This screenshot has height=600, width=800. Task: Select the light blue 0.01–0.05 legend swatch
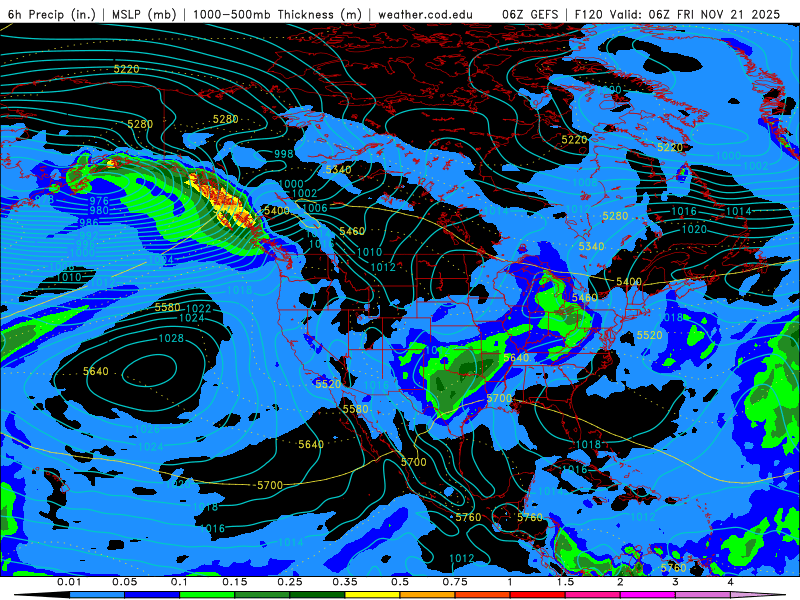(x=97, y=595)
